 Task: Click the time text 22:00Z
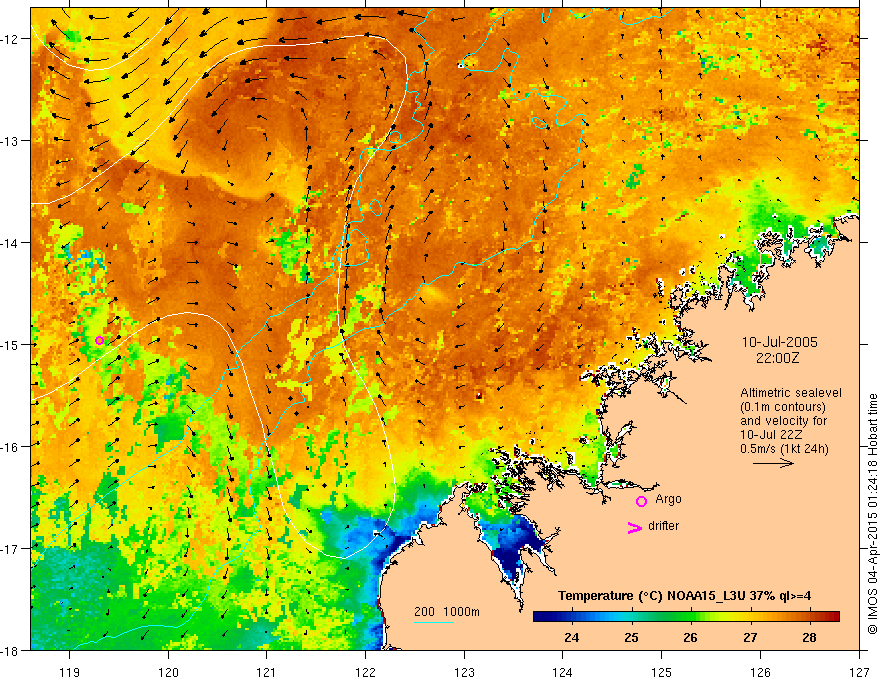777,358
